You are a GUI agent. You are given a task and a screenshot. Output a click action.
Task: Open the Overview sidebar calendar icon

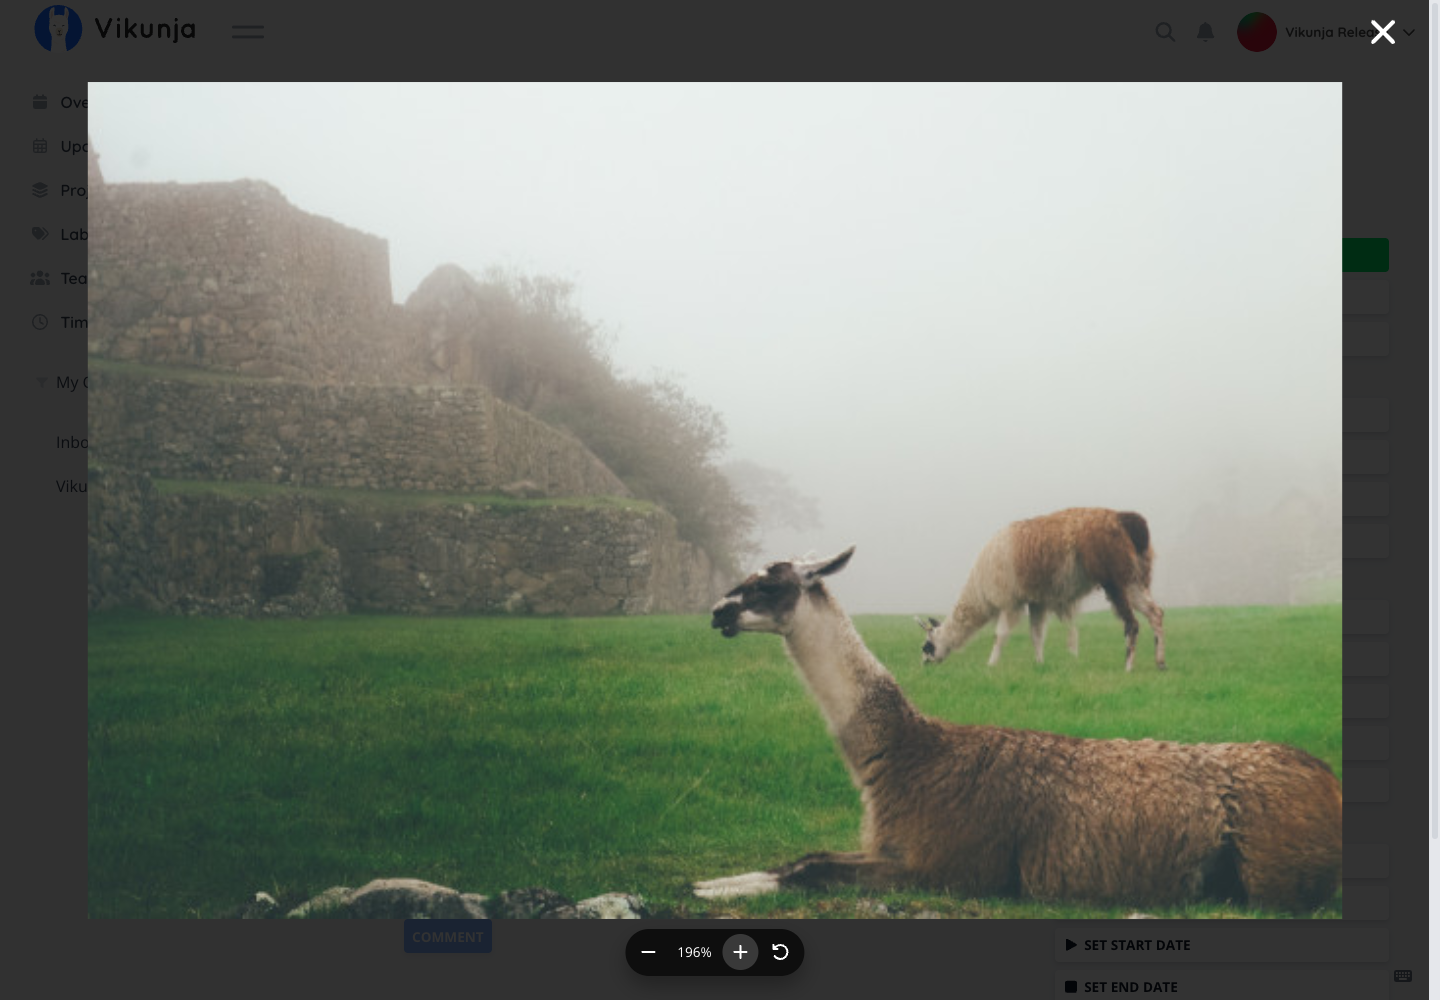pos(40,102)
